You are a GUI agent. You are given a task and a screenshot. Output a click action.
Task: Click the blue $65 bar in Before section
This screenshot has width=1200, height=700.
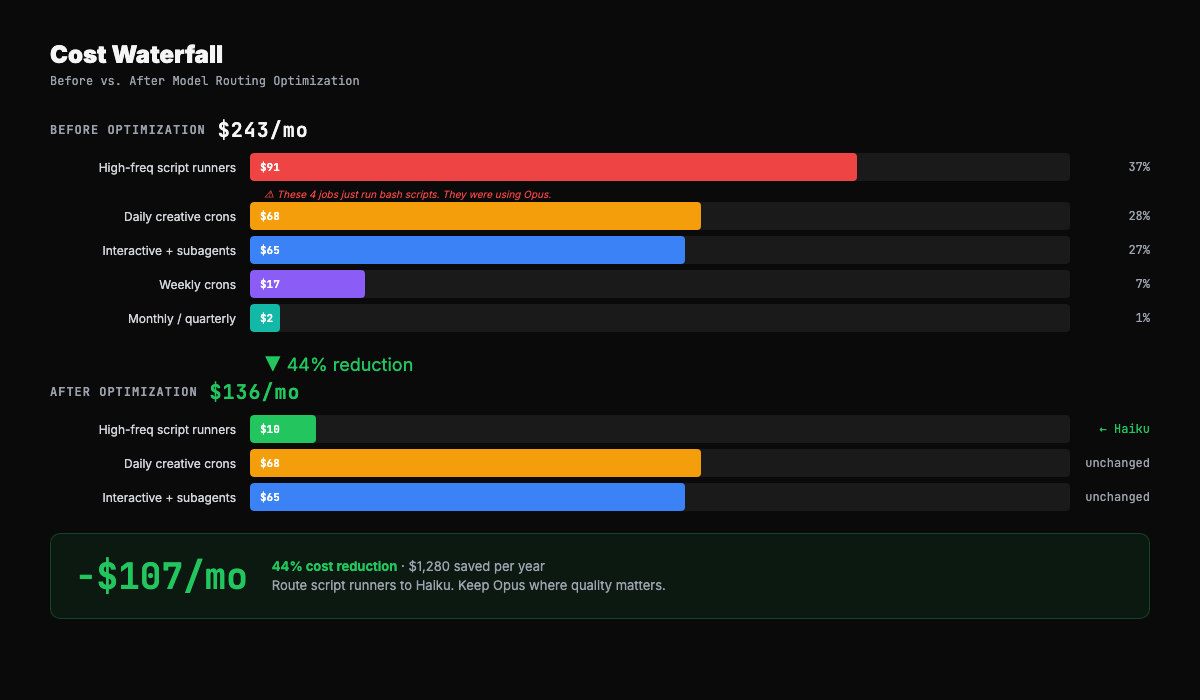pos(467,250)
